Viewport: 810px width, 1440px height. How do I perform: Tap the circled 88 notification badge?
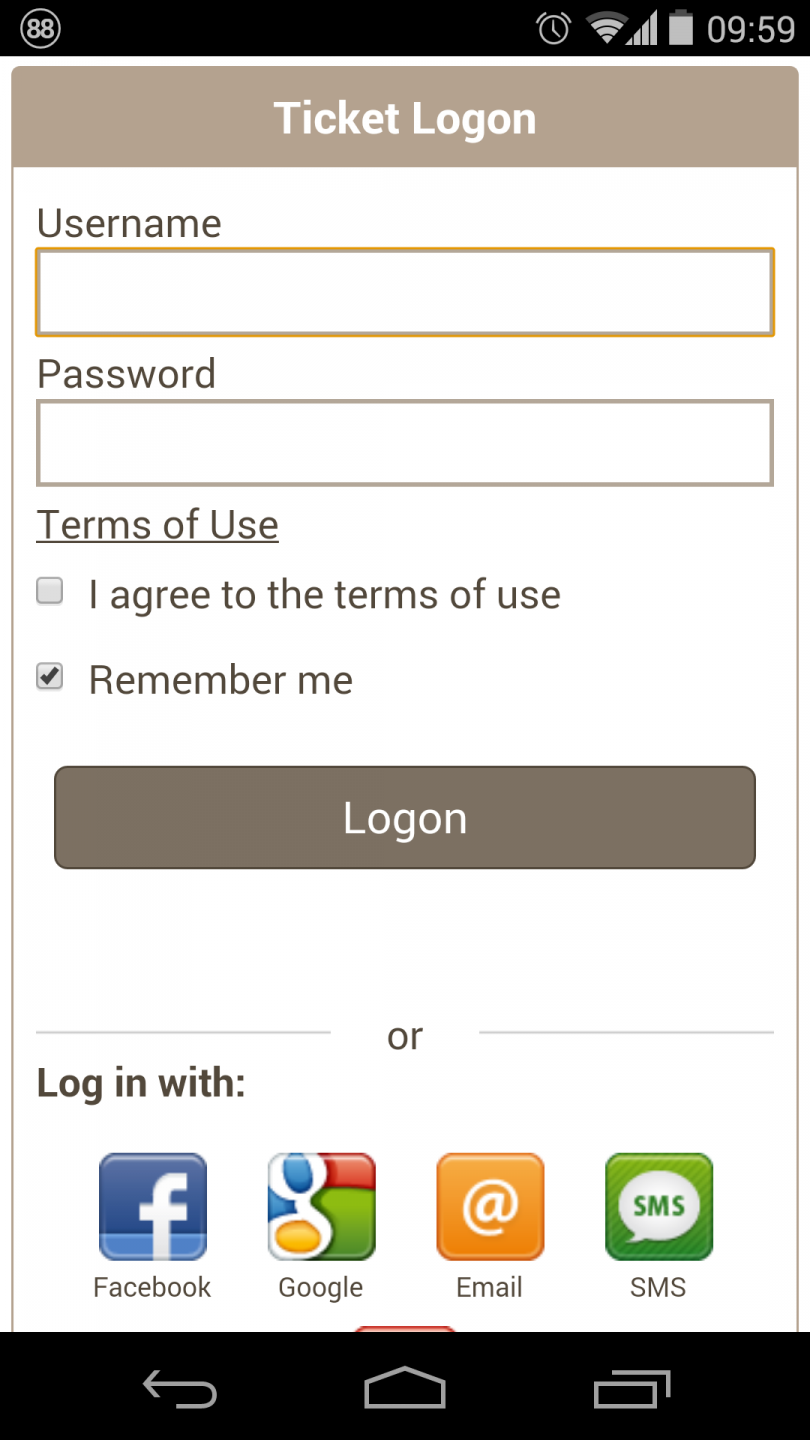[40, 28]
